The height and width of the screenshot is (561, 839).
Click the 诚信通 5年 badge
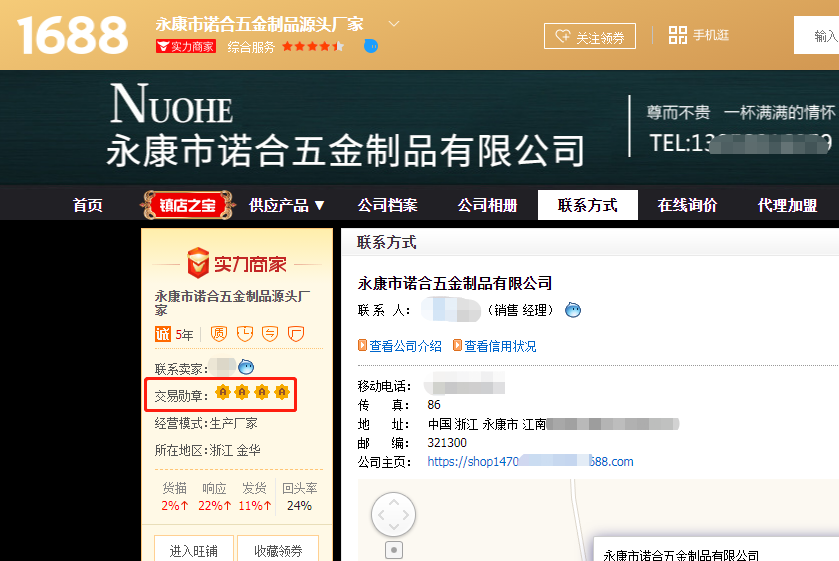click(174, 334)
